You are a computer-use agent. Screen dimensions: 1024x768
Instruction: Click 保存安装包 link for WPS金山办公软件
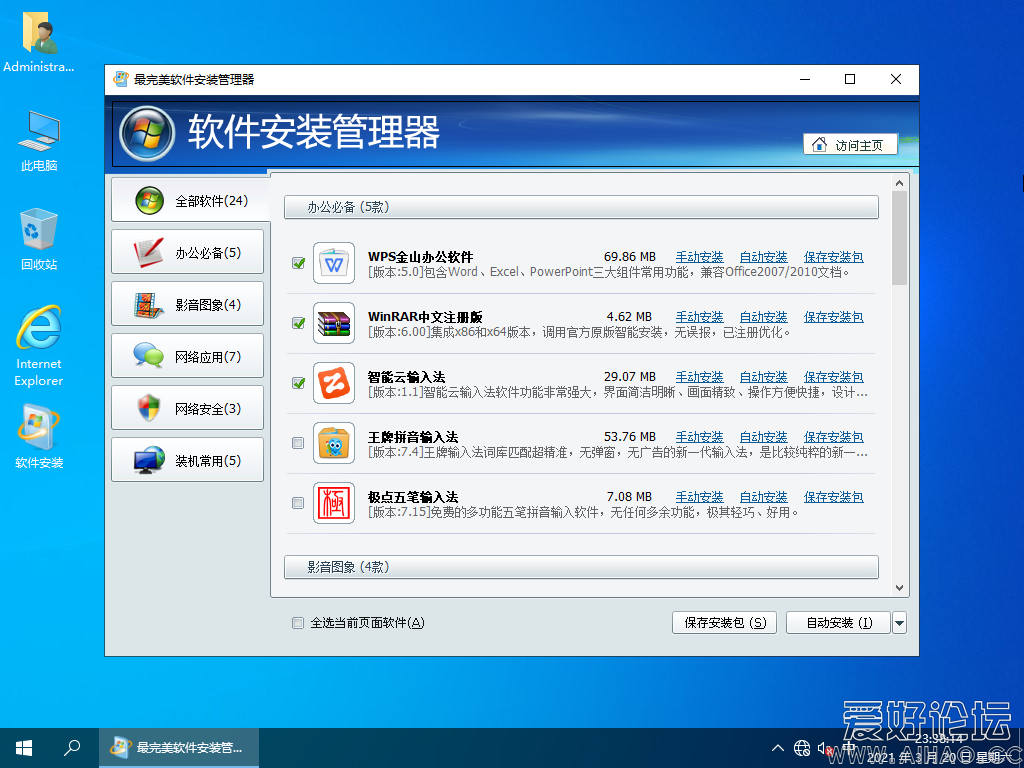pyautogui.click(x=833, y=257)
